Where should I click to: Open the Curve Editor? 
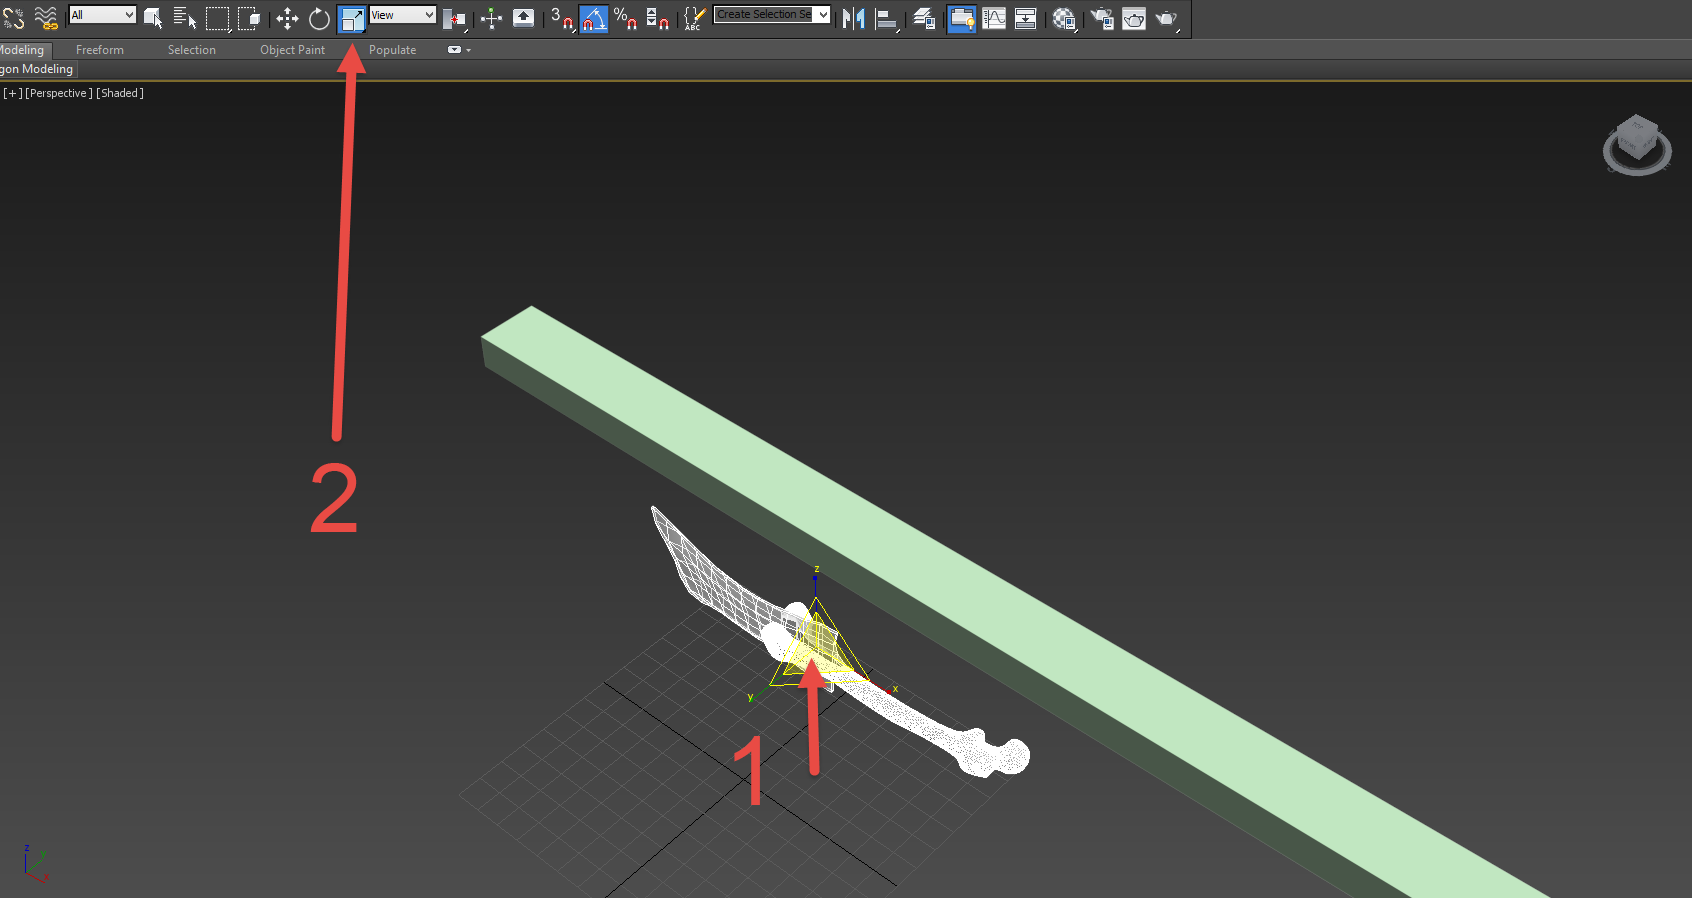point(994,18)
